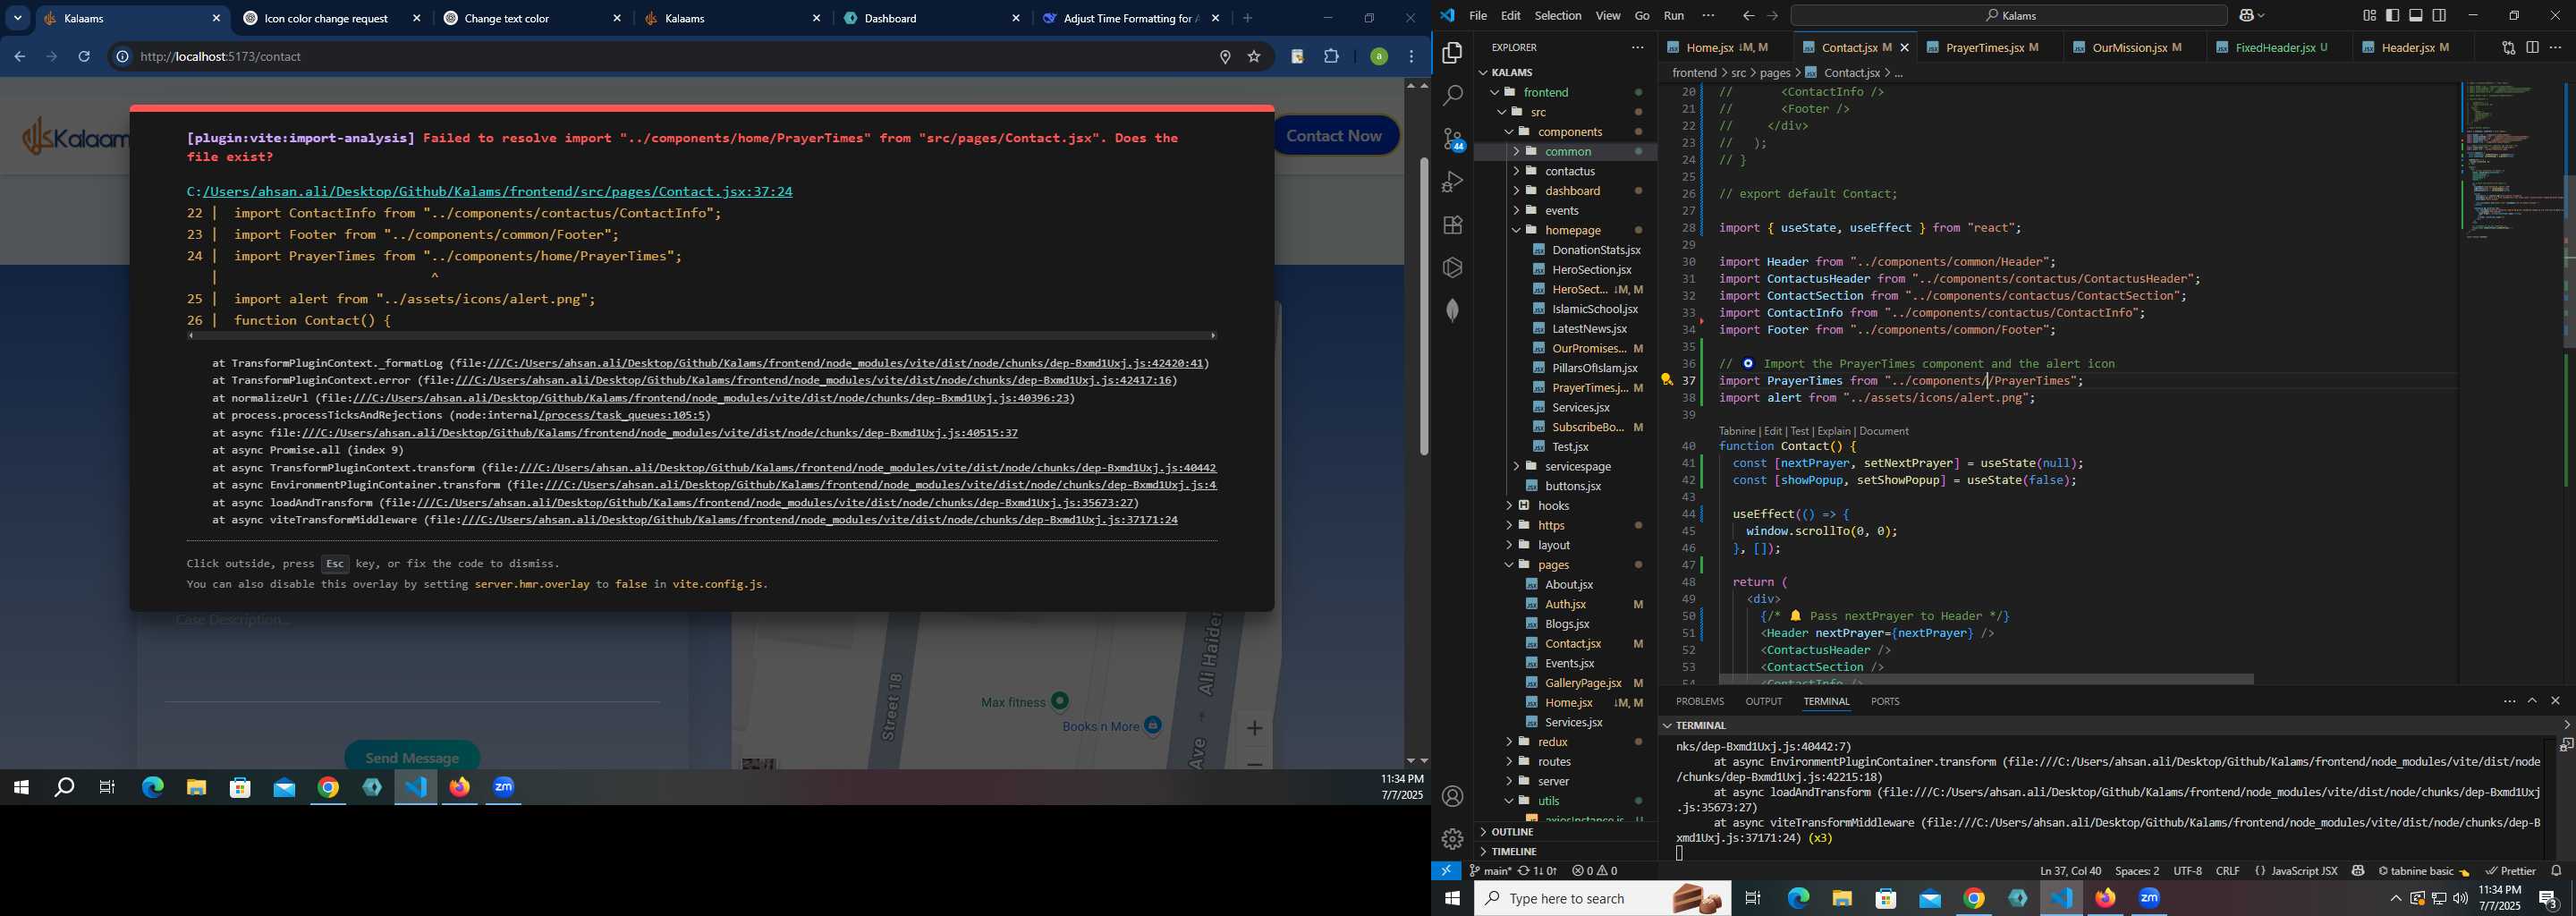The height and width of the screenshot is (916, 2576).
Task: Click the remote window indicator in status bar
Action: [1446, 871]
